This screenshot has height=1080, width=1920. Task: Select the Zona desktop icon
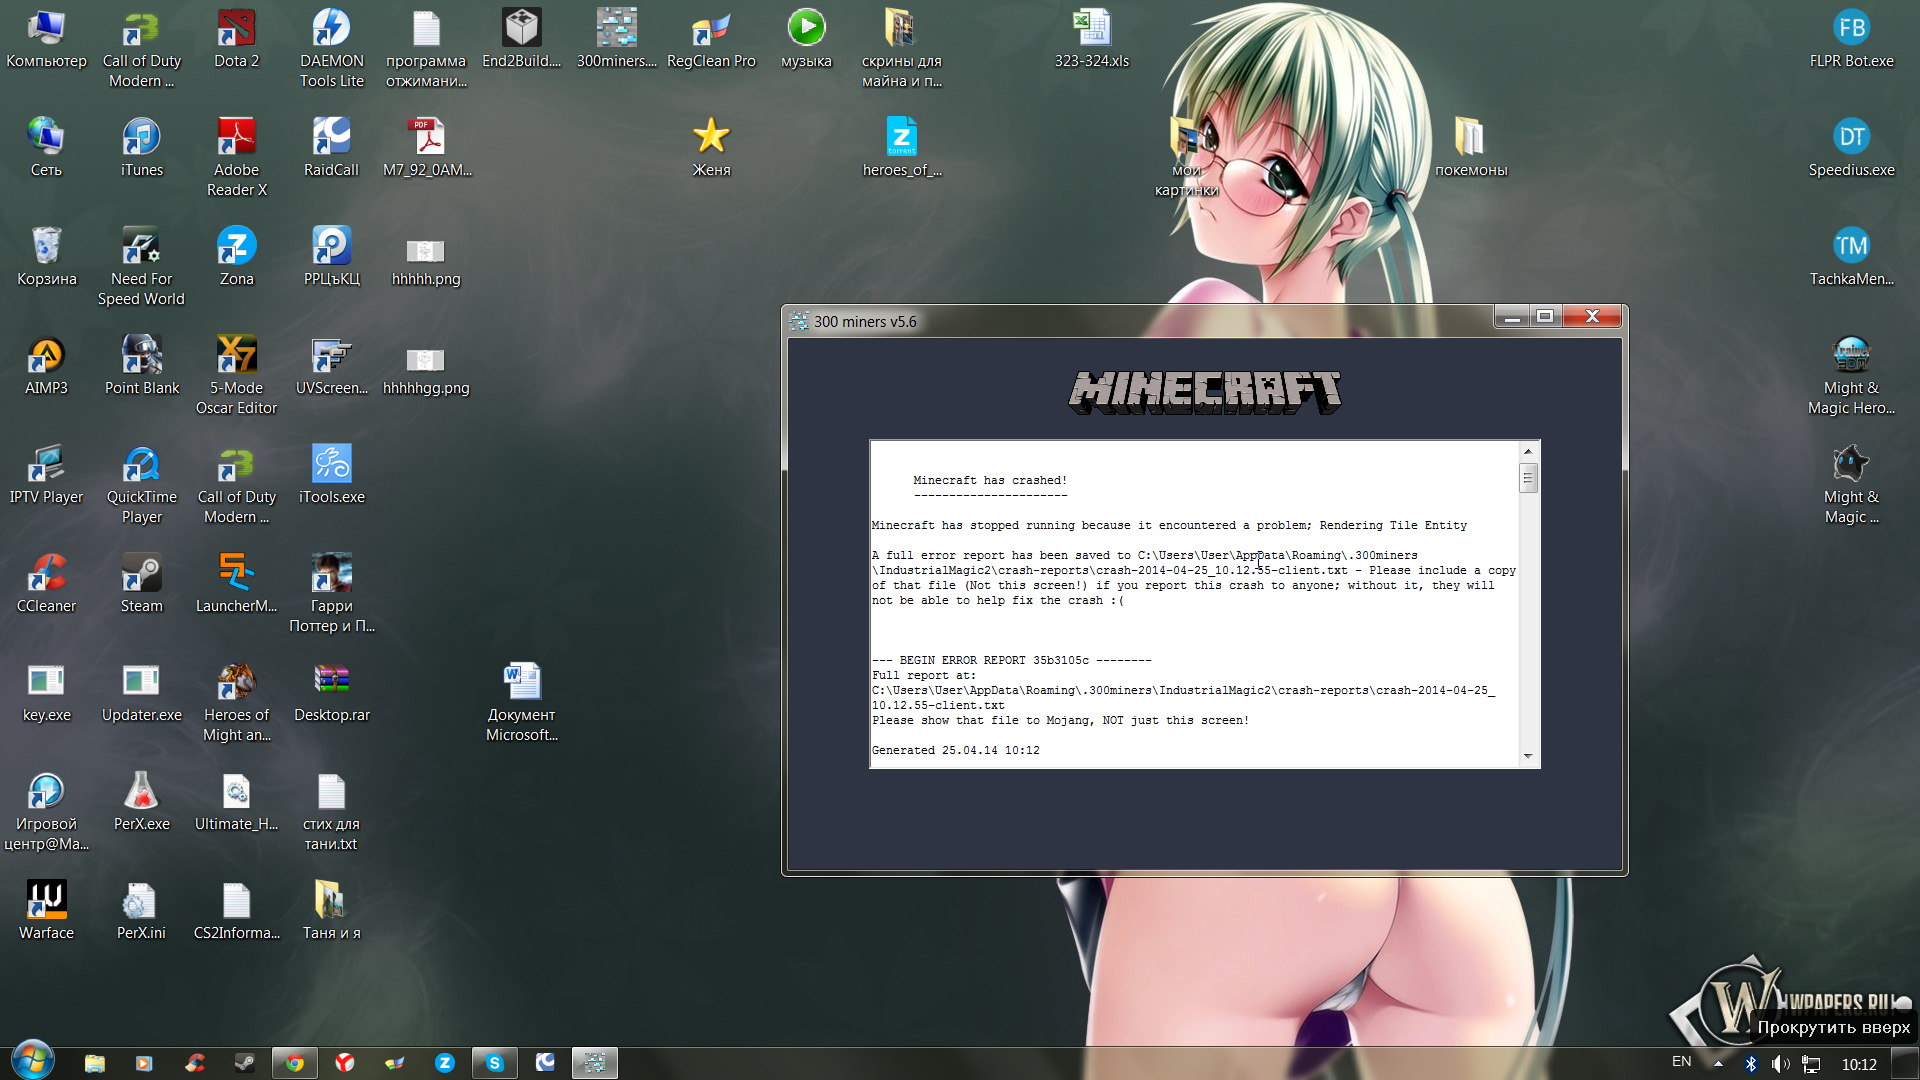236,248
